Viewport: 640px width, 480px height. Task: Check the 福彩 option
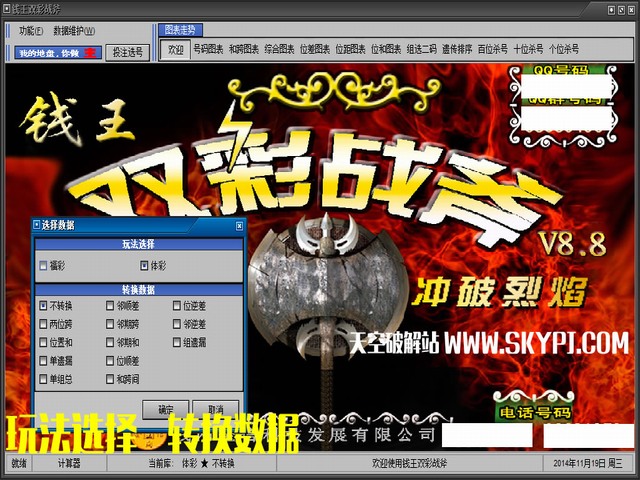pos(43,266)
